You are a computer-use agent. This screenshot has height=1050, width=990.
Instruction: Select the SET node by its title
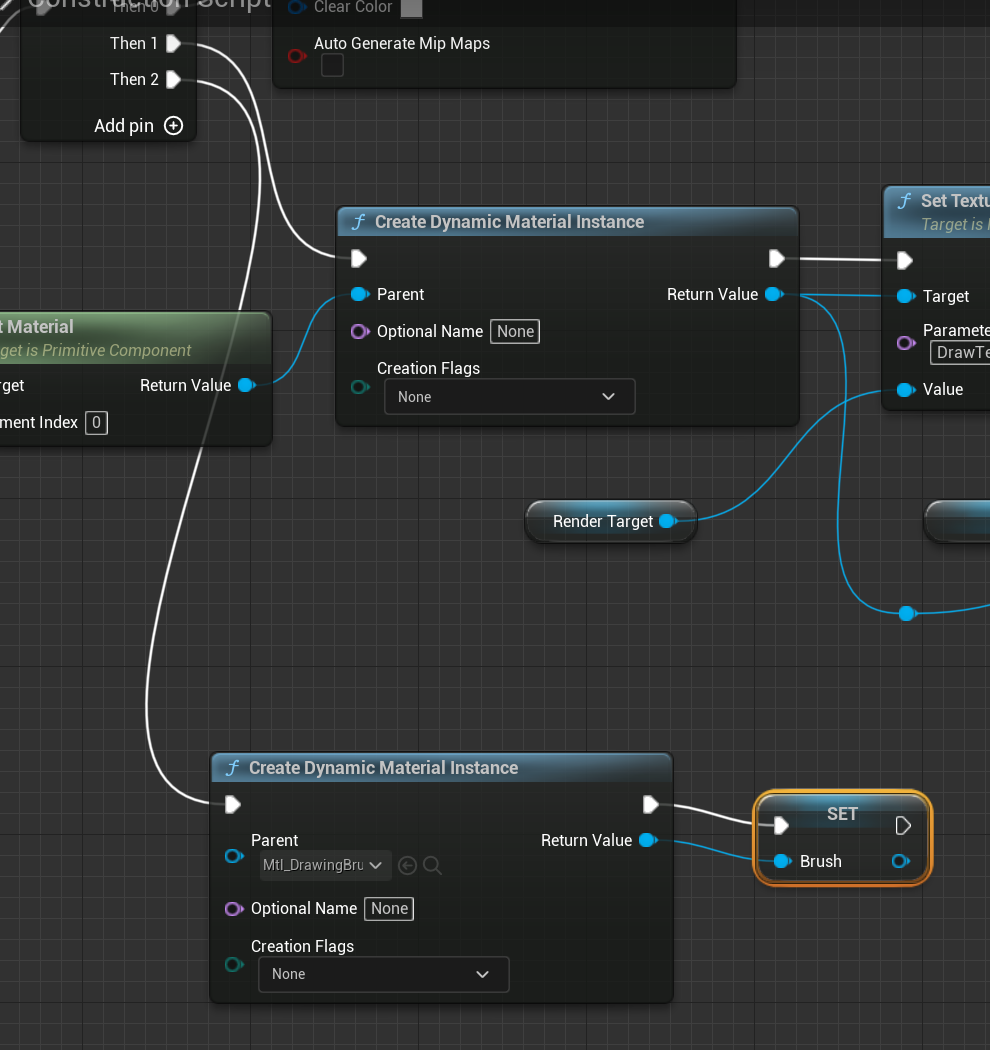(842, 813)
